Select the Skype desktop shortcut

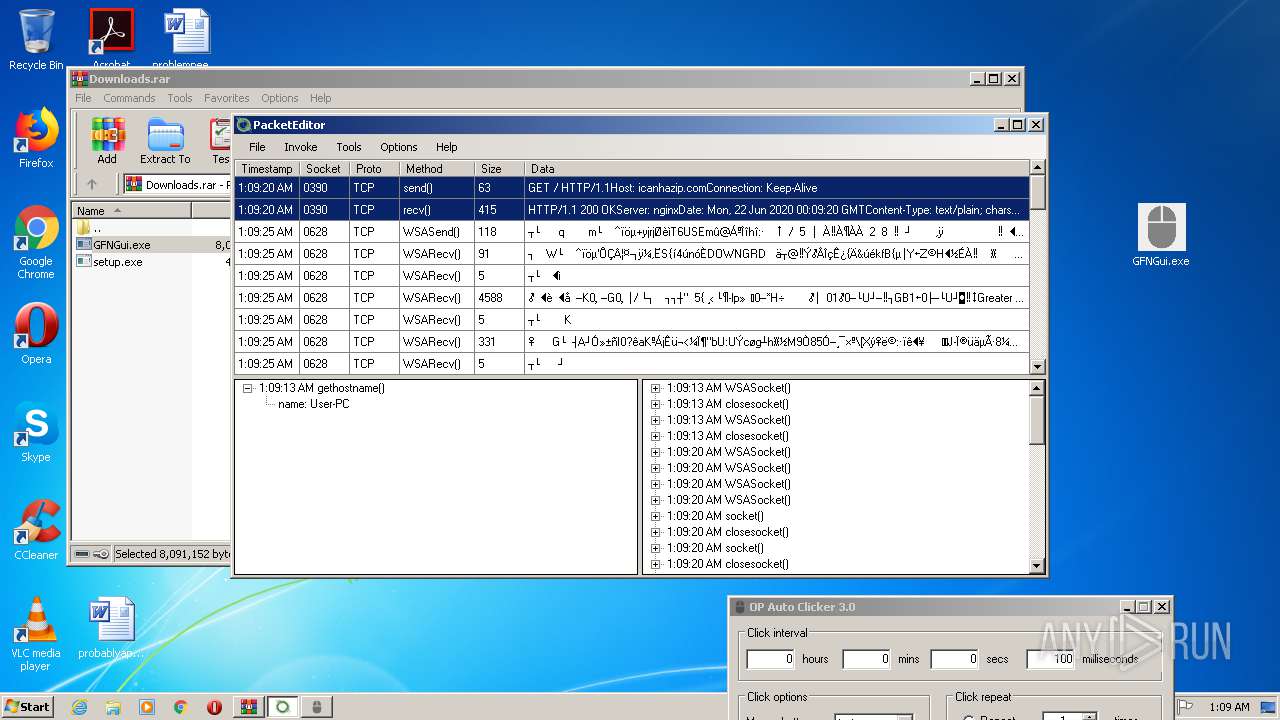[x=36, y=432]
